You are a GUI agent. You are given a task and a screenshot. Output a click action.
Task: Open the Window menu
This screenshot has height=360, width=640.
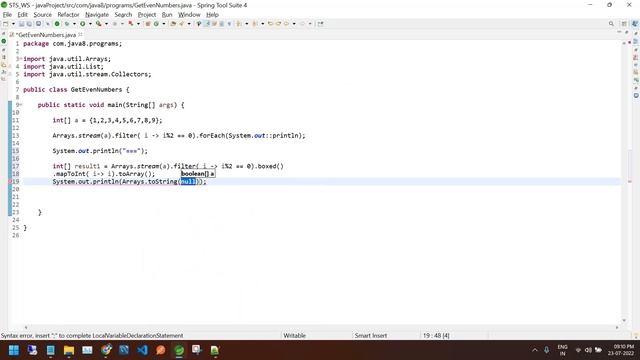click(x=189, y=14)
